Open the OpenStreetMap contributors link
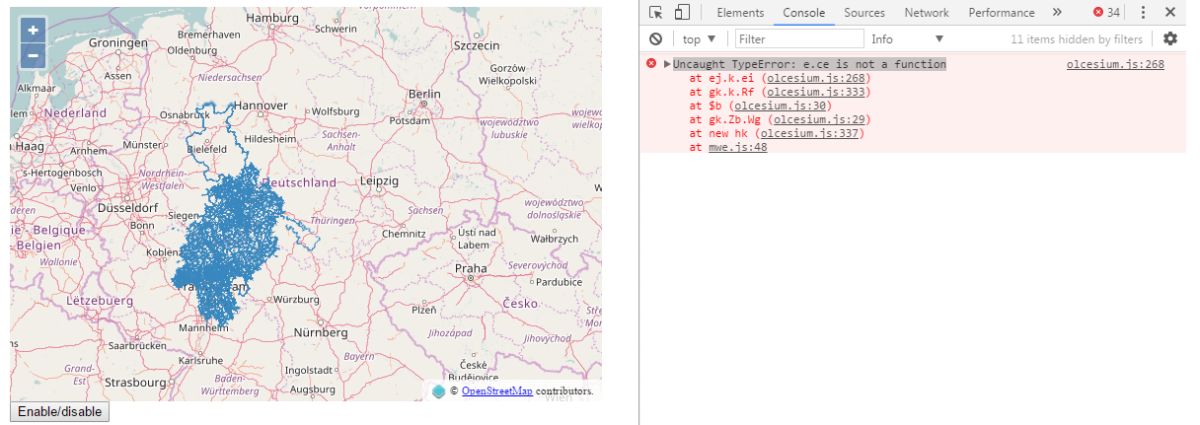 point(496,391)
